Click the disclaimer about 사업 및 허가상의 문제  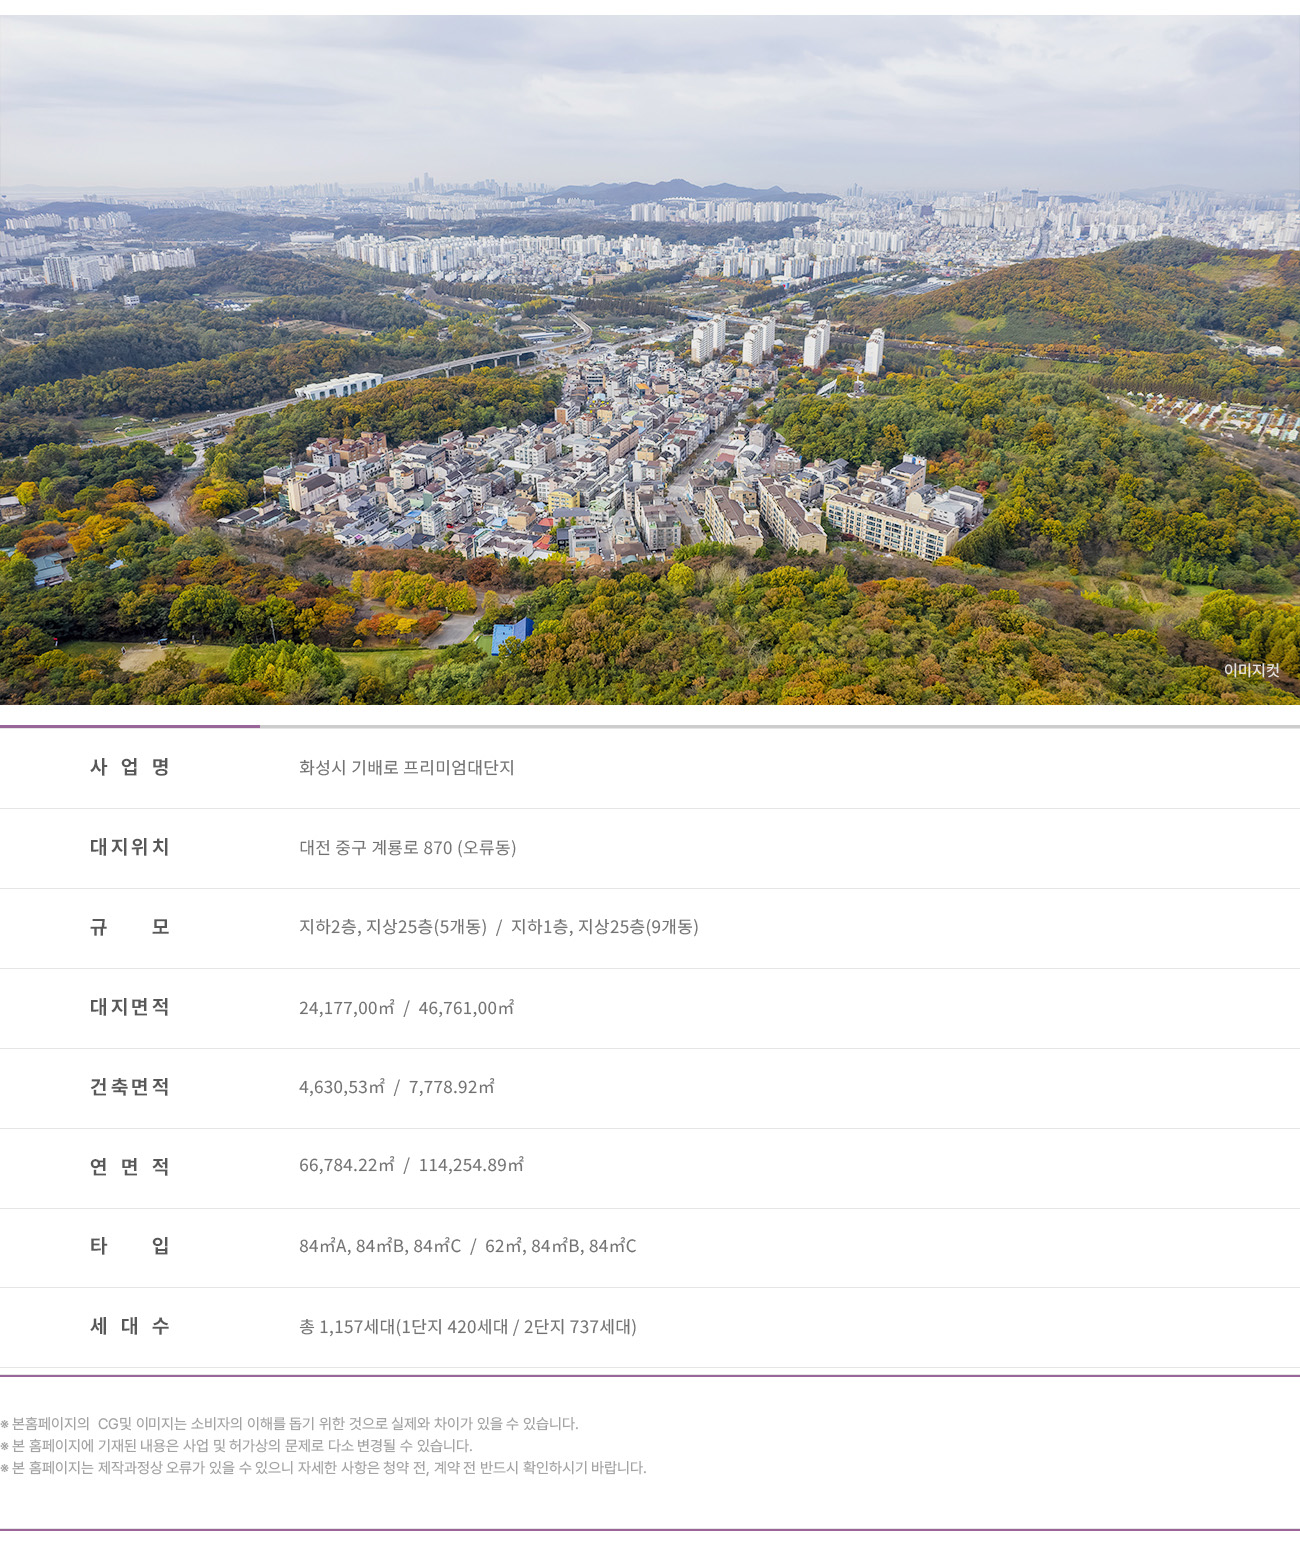point(236,1445)
